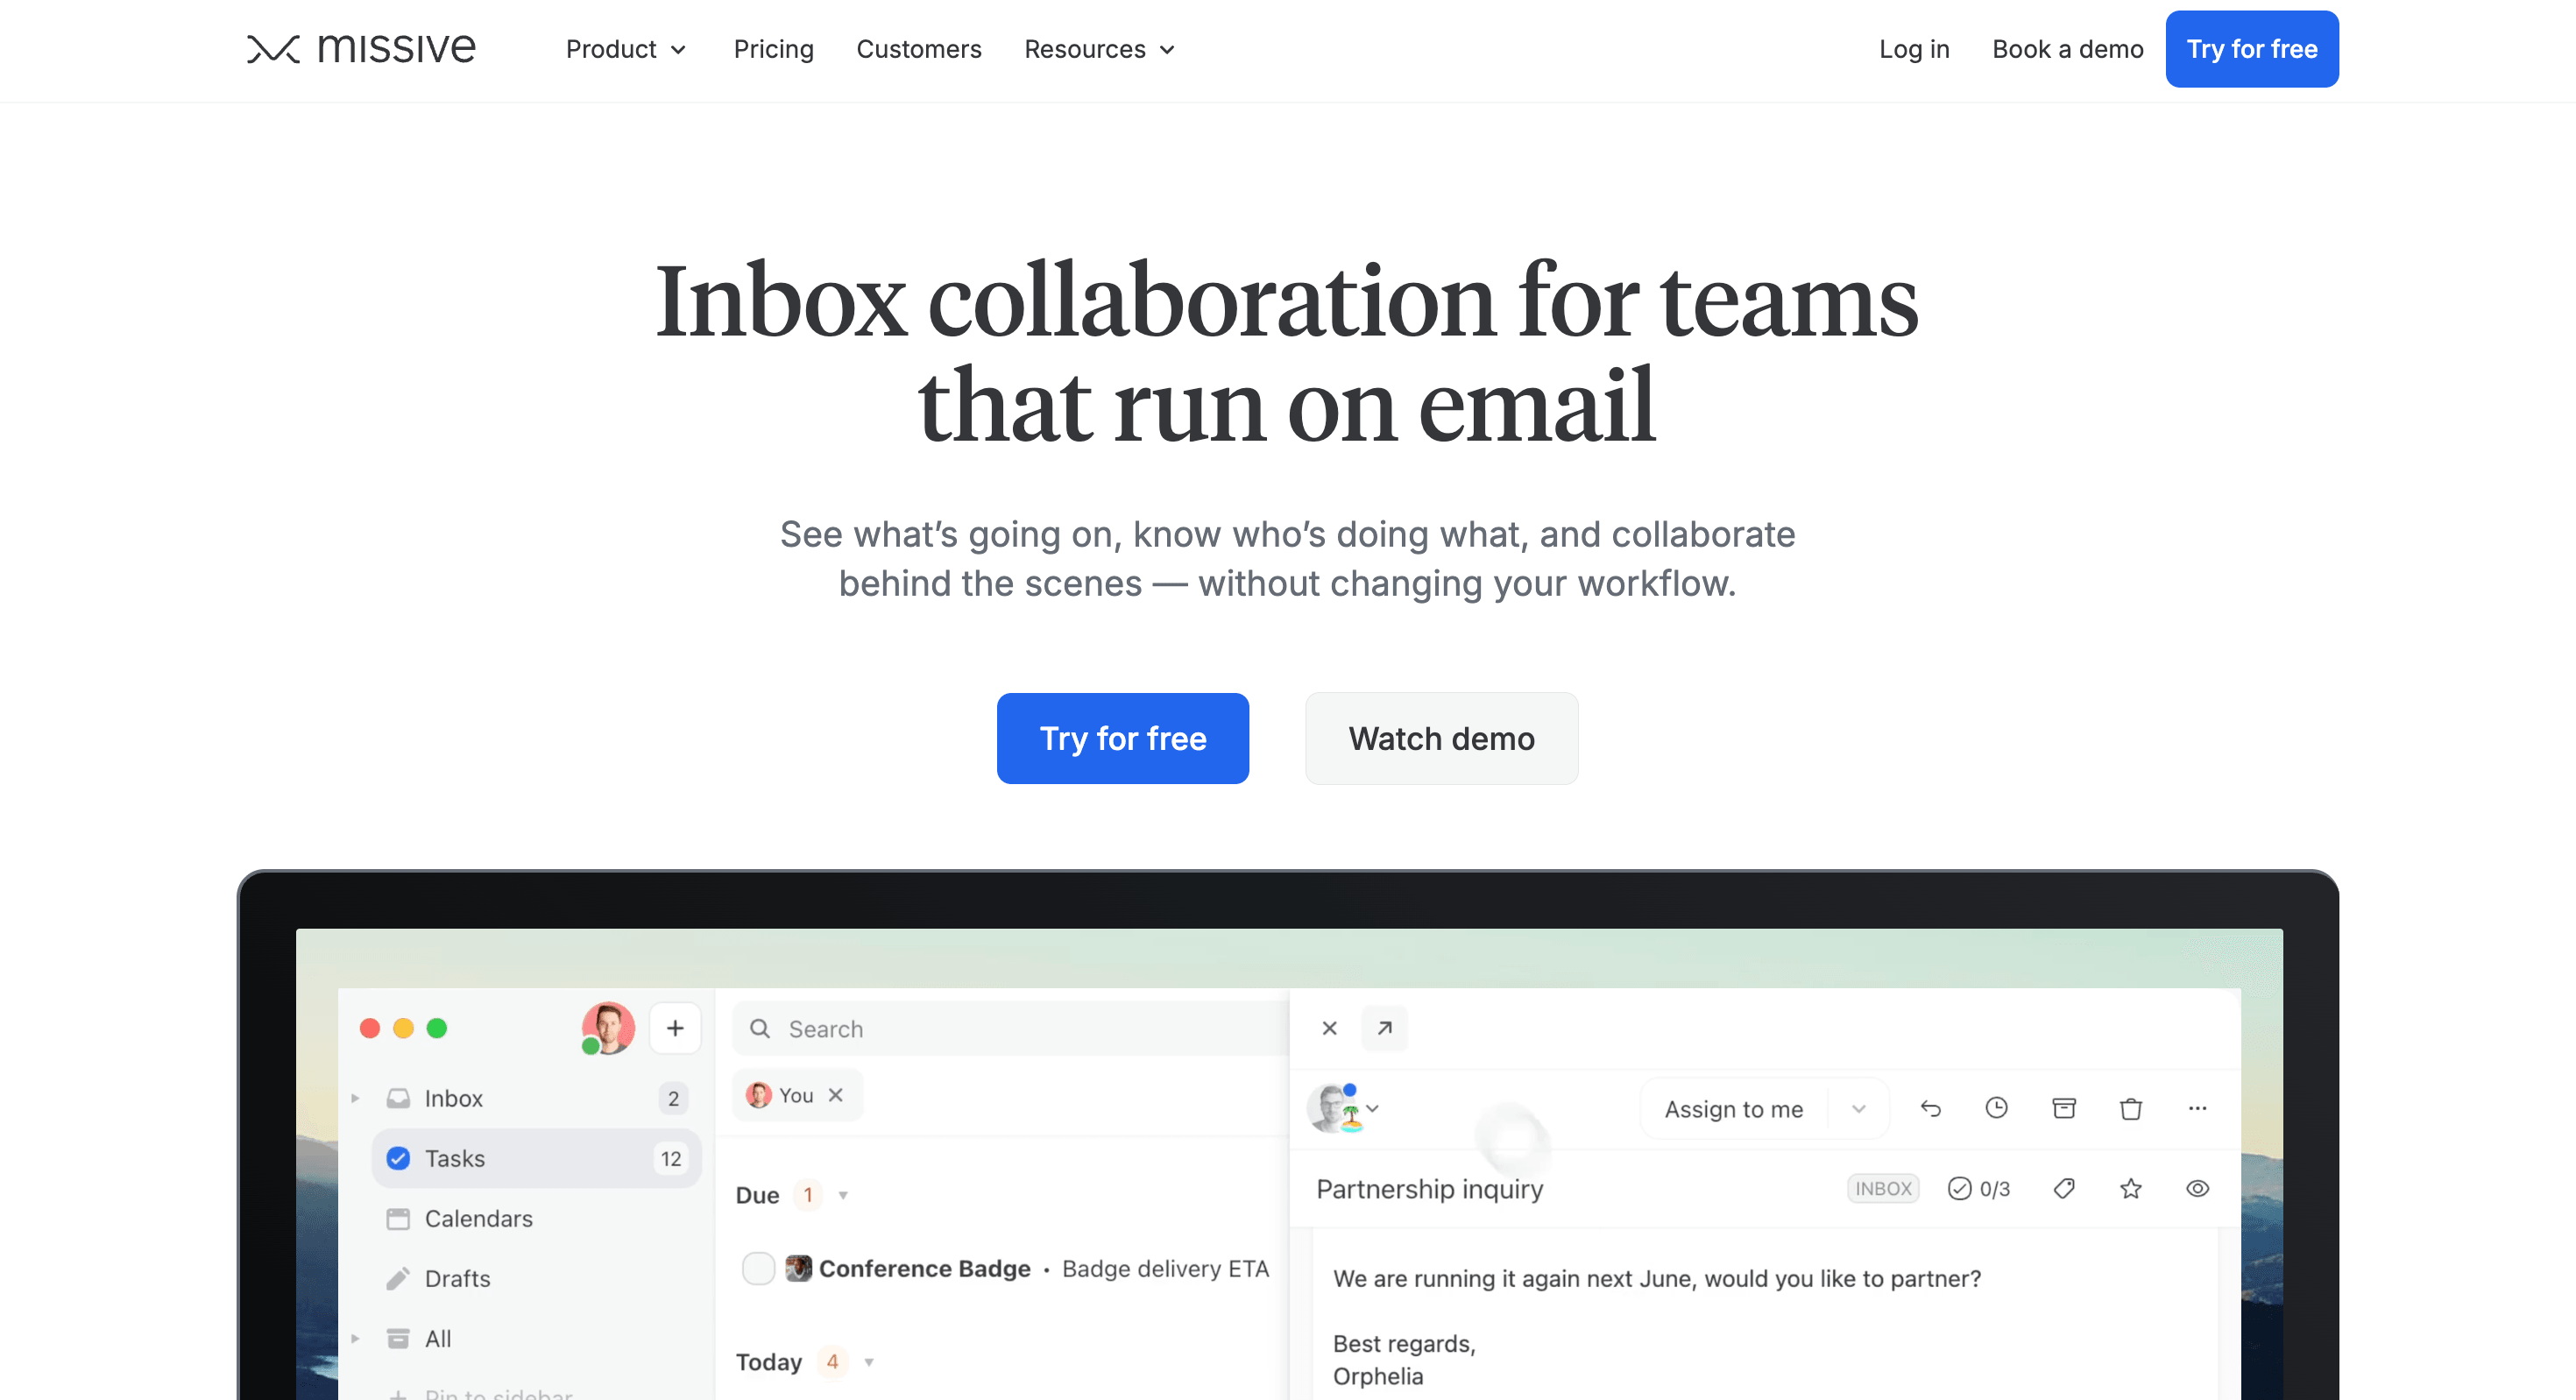Expand the All mailbox arrow
2576x1400 pixels.
pos(355,1338)
